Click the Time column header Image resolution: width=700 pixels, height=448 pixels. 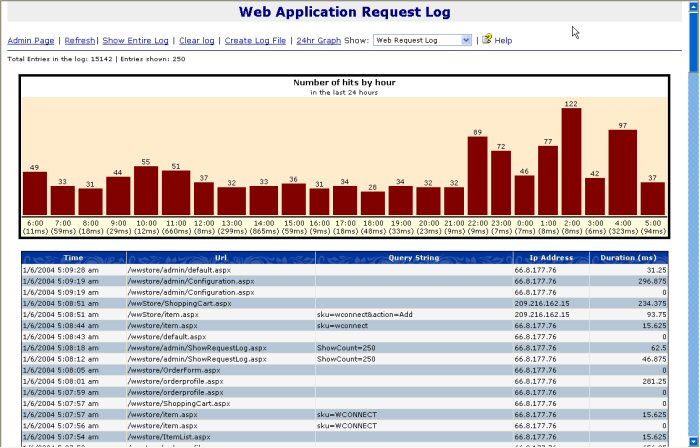pyautogui.click(x=73, y=258)
